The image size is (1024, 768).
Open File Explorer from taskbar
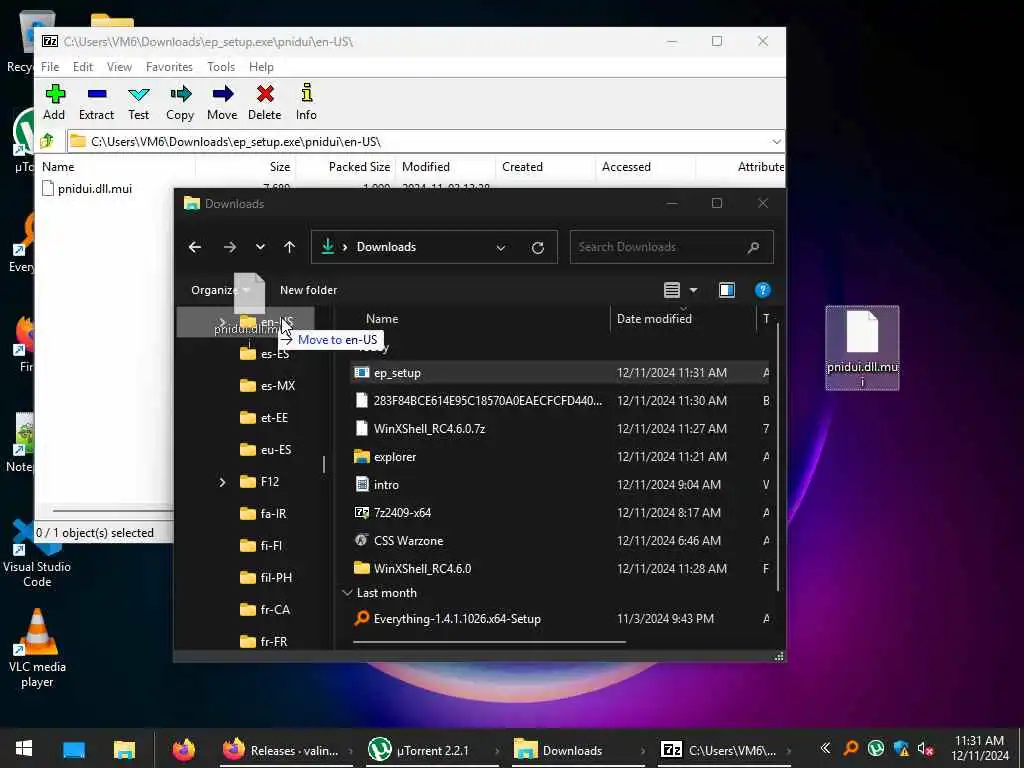coord(124,749)
